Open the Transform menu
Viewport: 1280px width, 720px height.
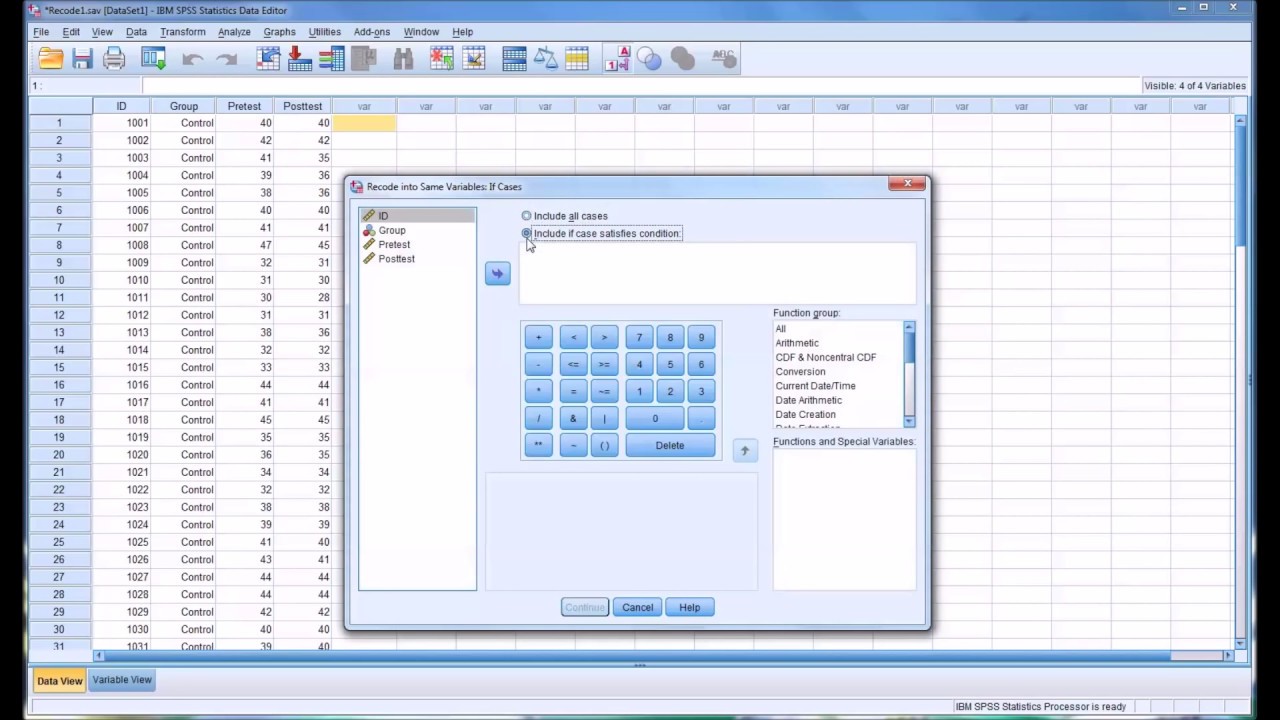(182, 32)
